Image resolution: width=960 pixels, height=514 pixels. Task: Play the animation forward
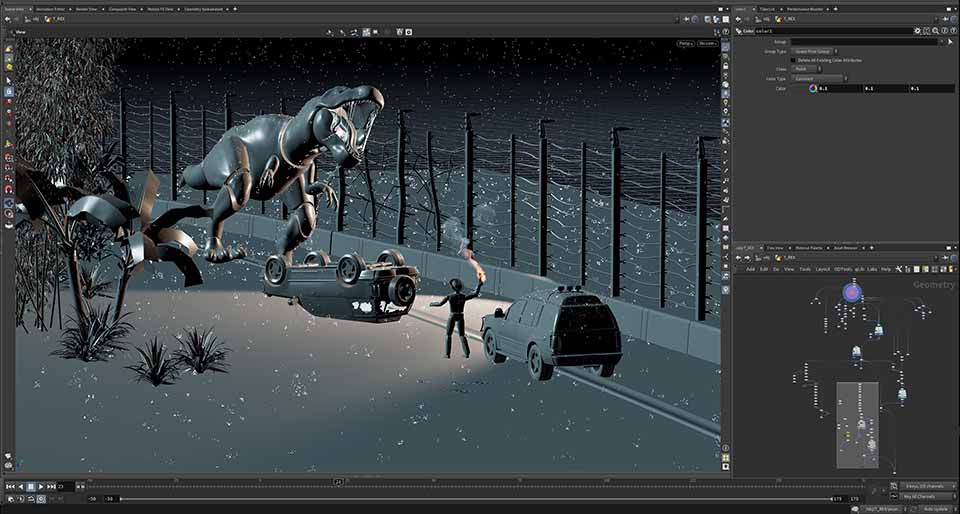tap(41, 486)
